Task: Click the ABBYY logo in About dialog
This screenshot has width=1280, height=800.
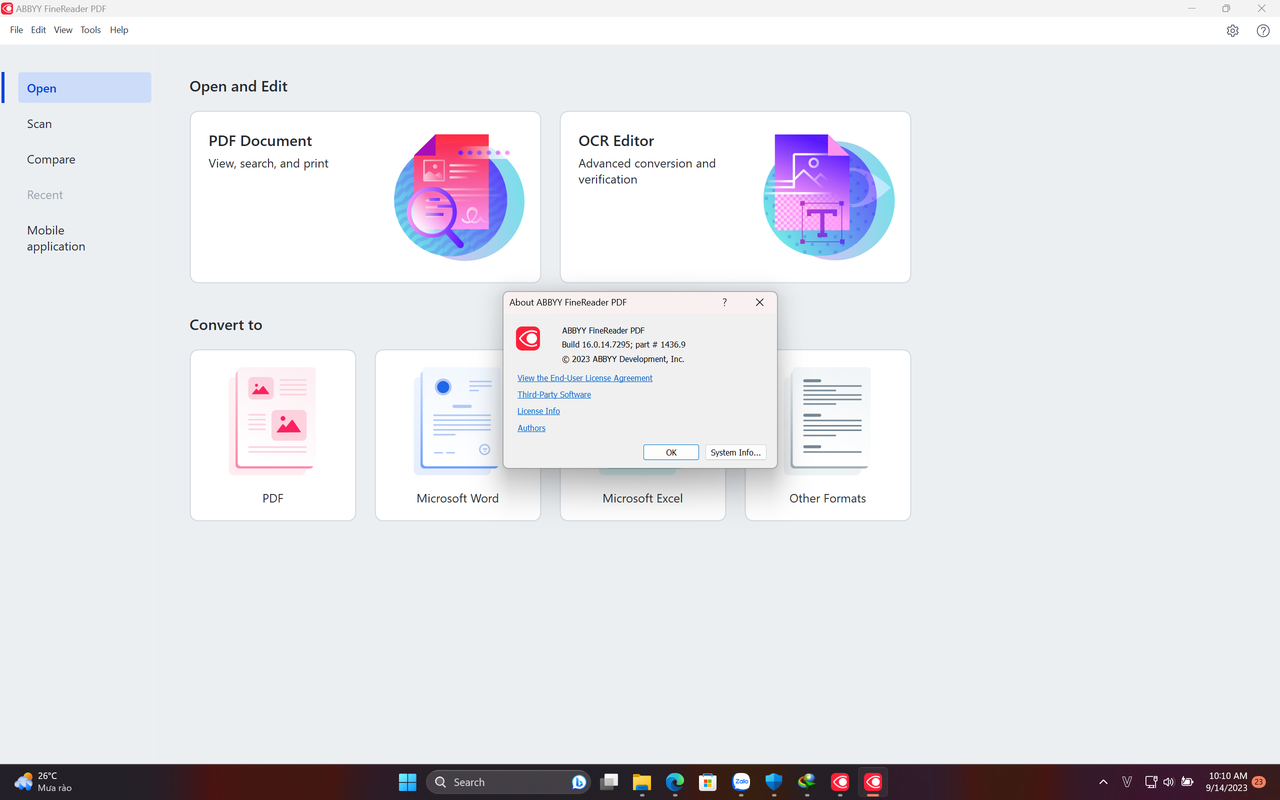Action: click(528, 338)
